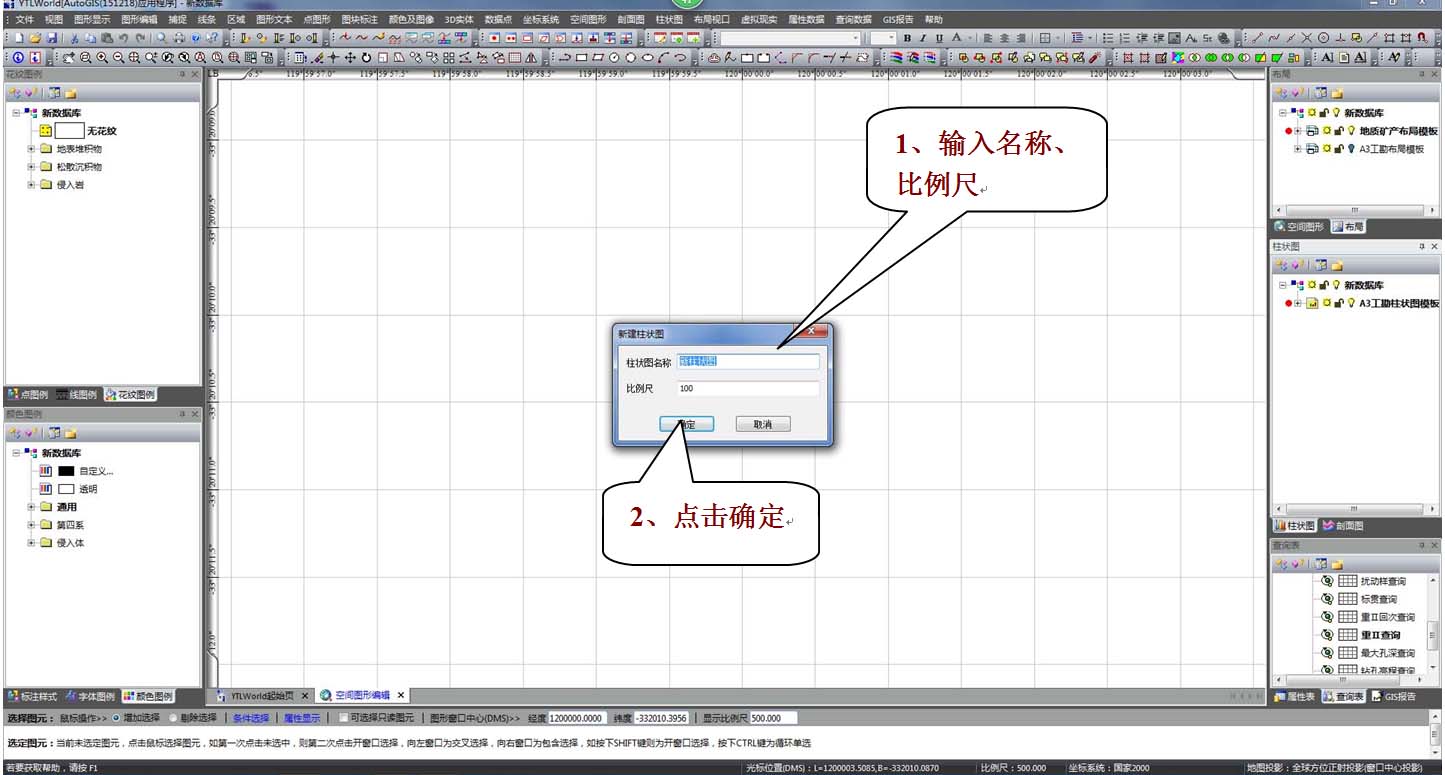Toggle sun icon of A3工勘布局模板

point(1327,149)
